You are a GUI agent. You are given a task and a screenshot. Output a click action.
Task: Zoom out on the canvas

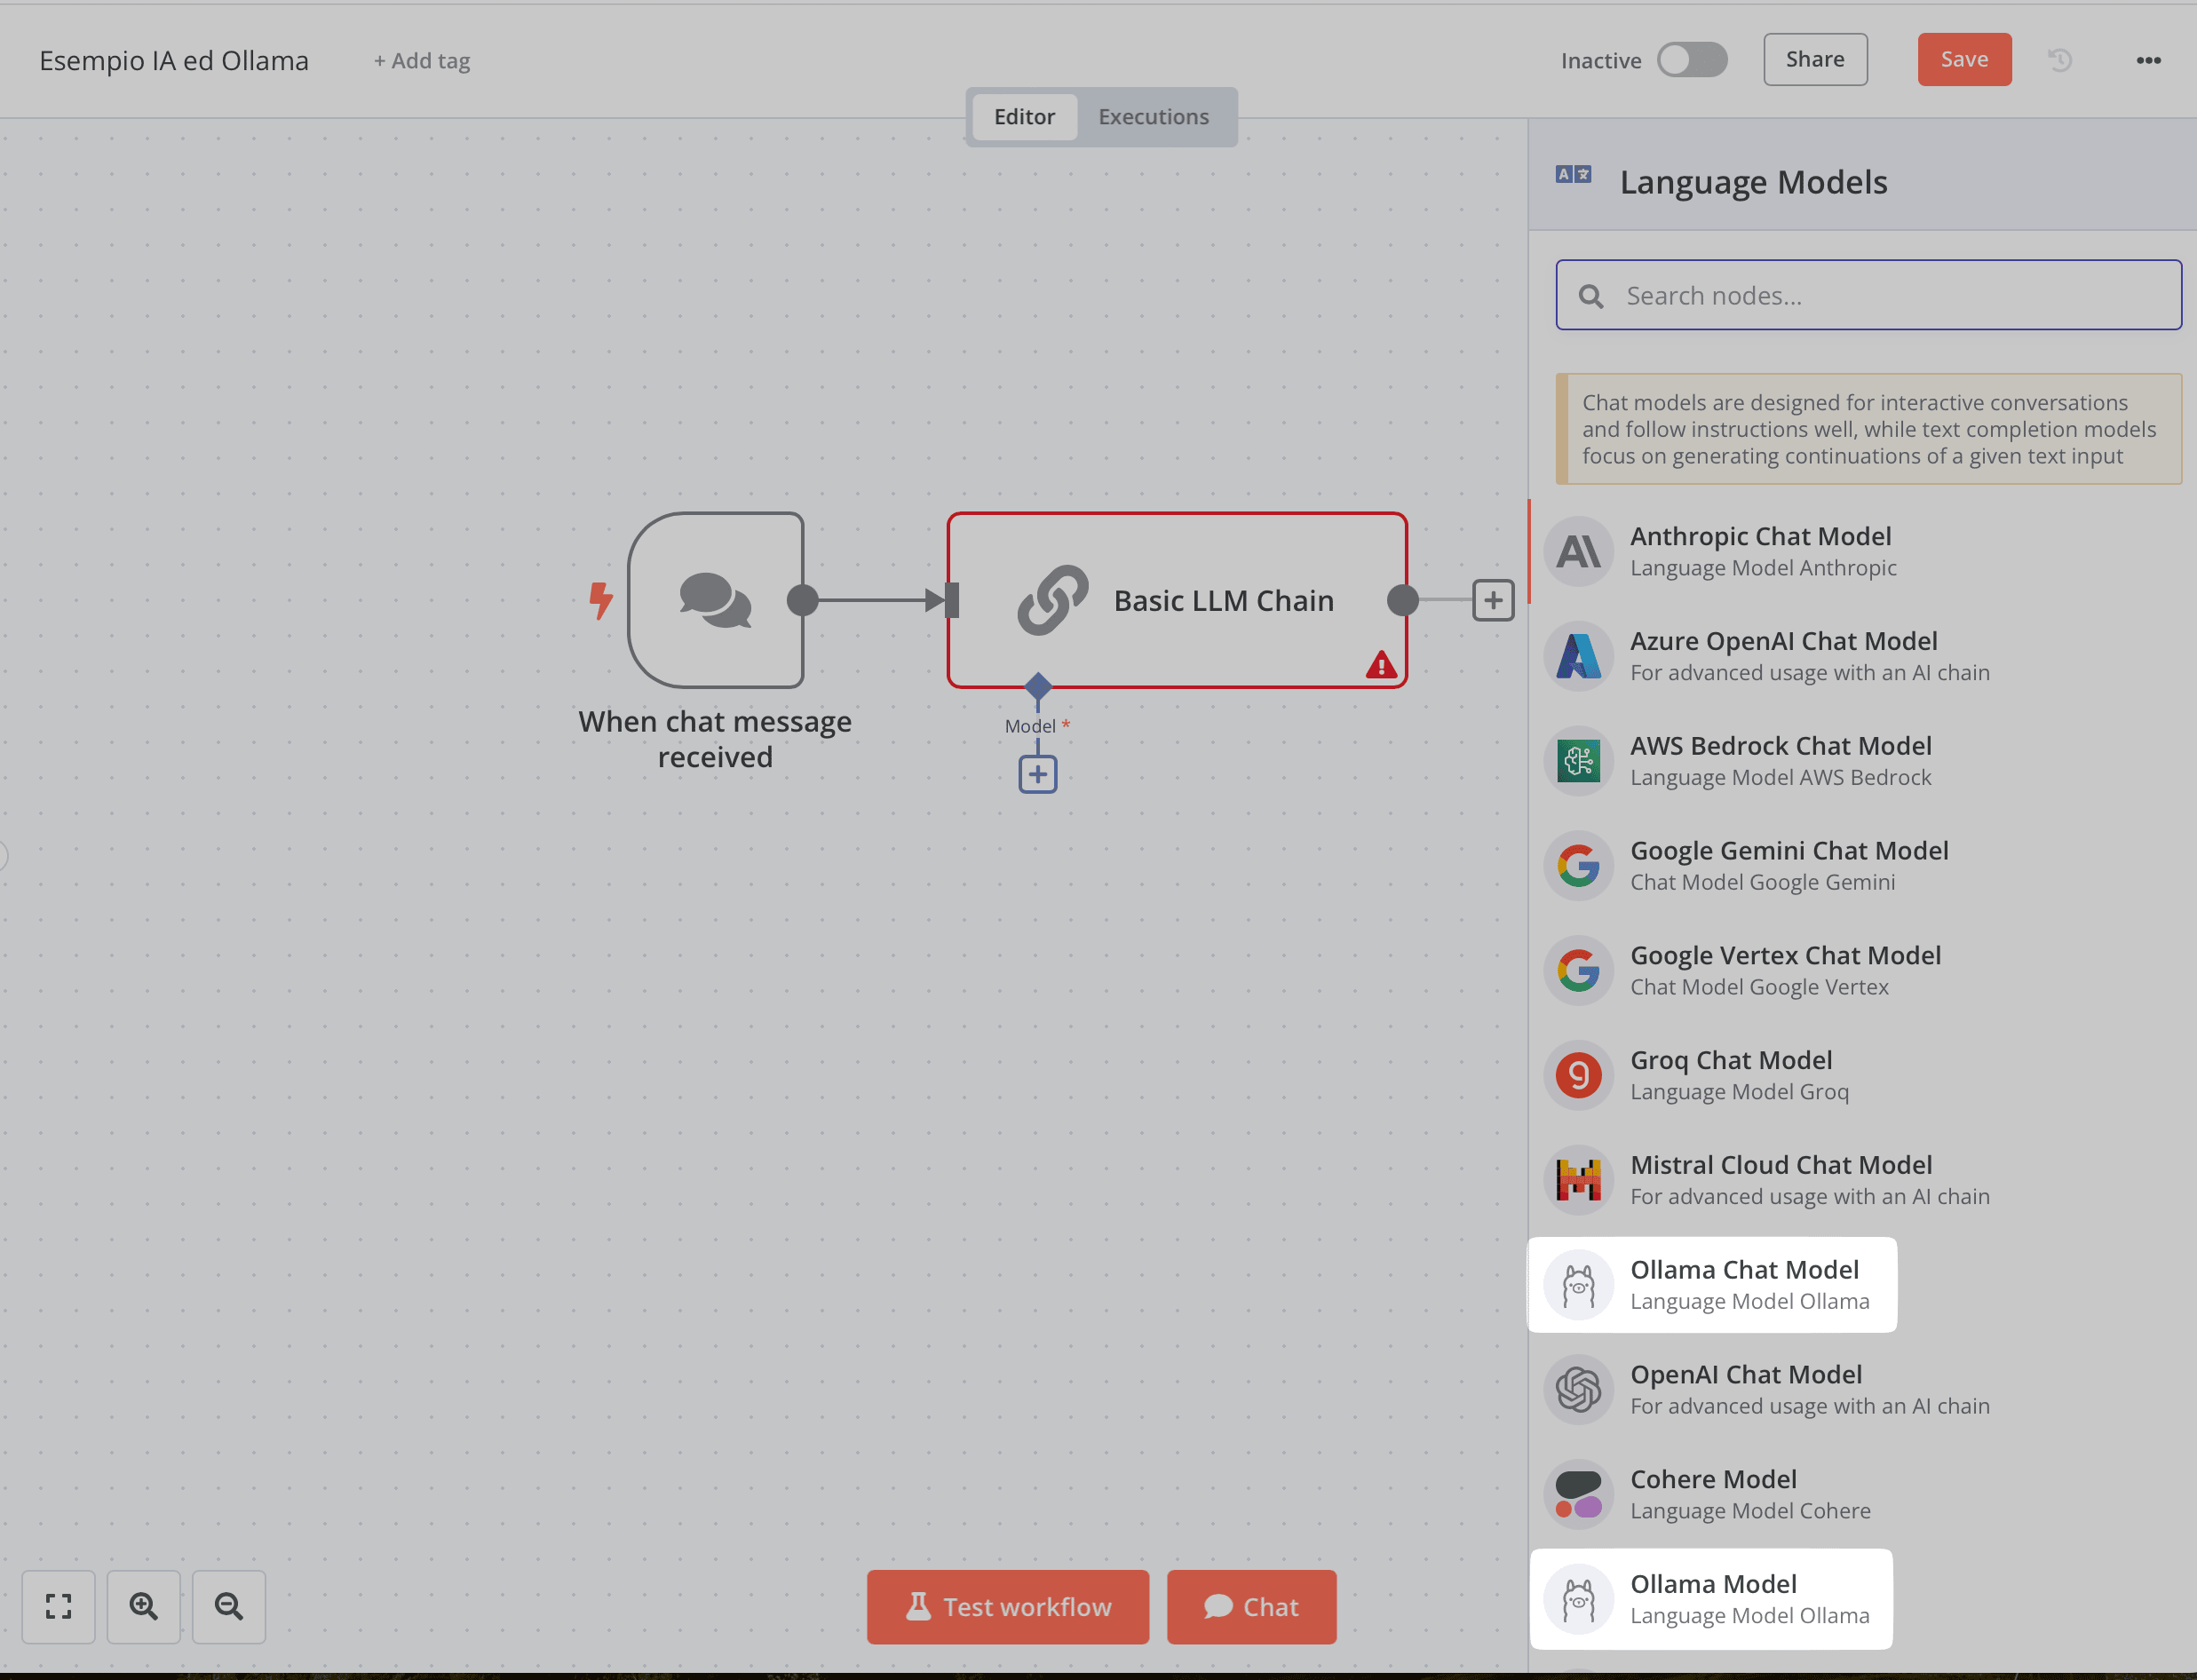pos(229,1607)
